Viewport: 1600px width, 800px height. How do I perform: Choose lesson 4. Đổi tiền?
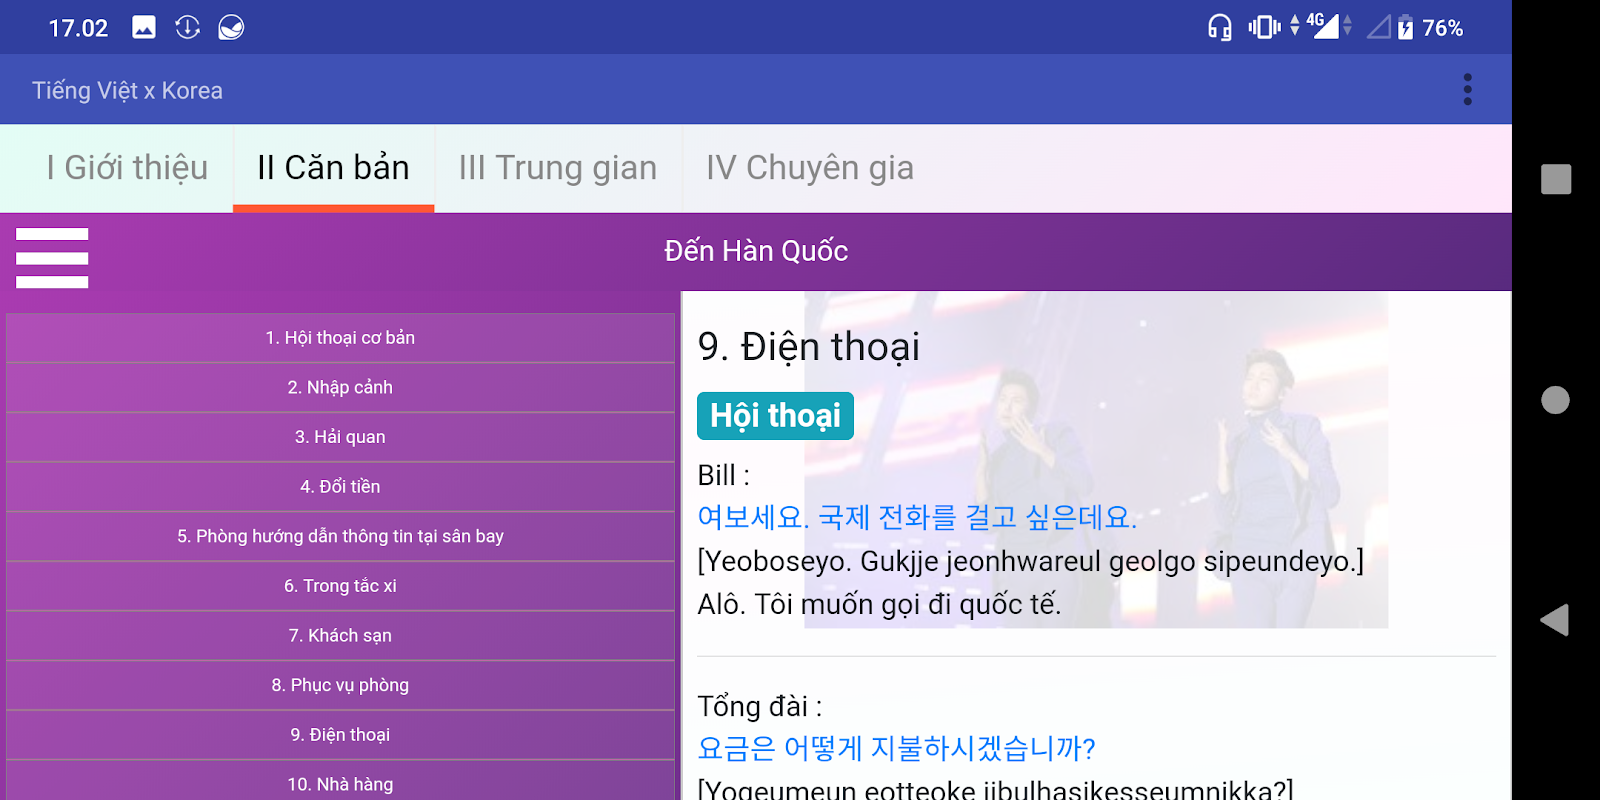[x=340, y=487]
